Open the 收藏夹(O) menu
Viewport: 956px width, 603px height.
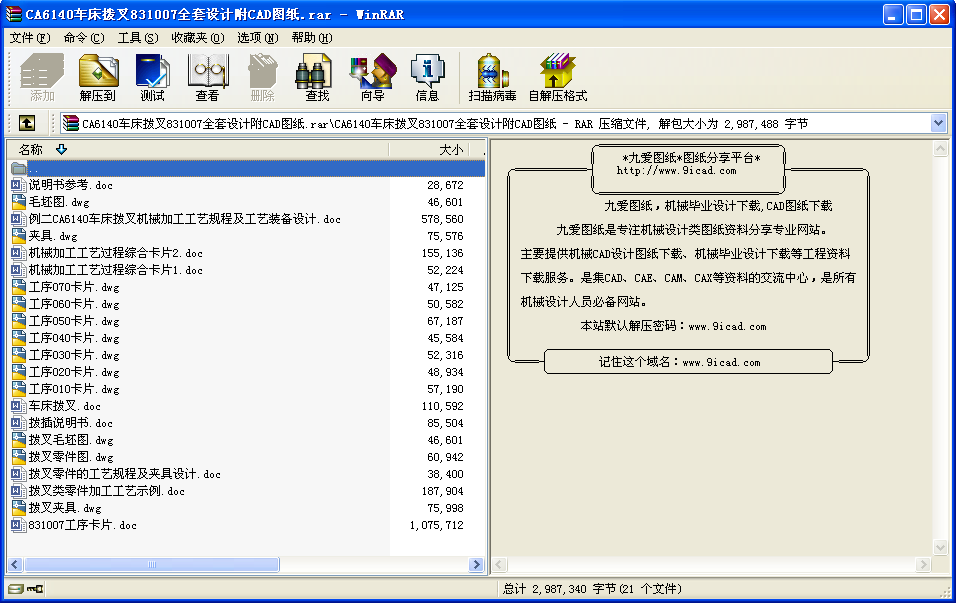(195, 38)
